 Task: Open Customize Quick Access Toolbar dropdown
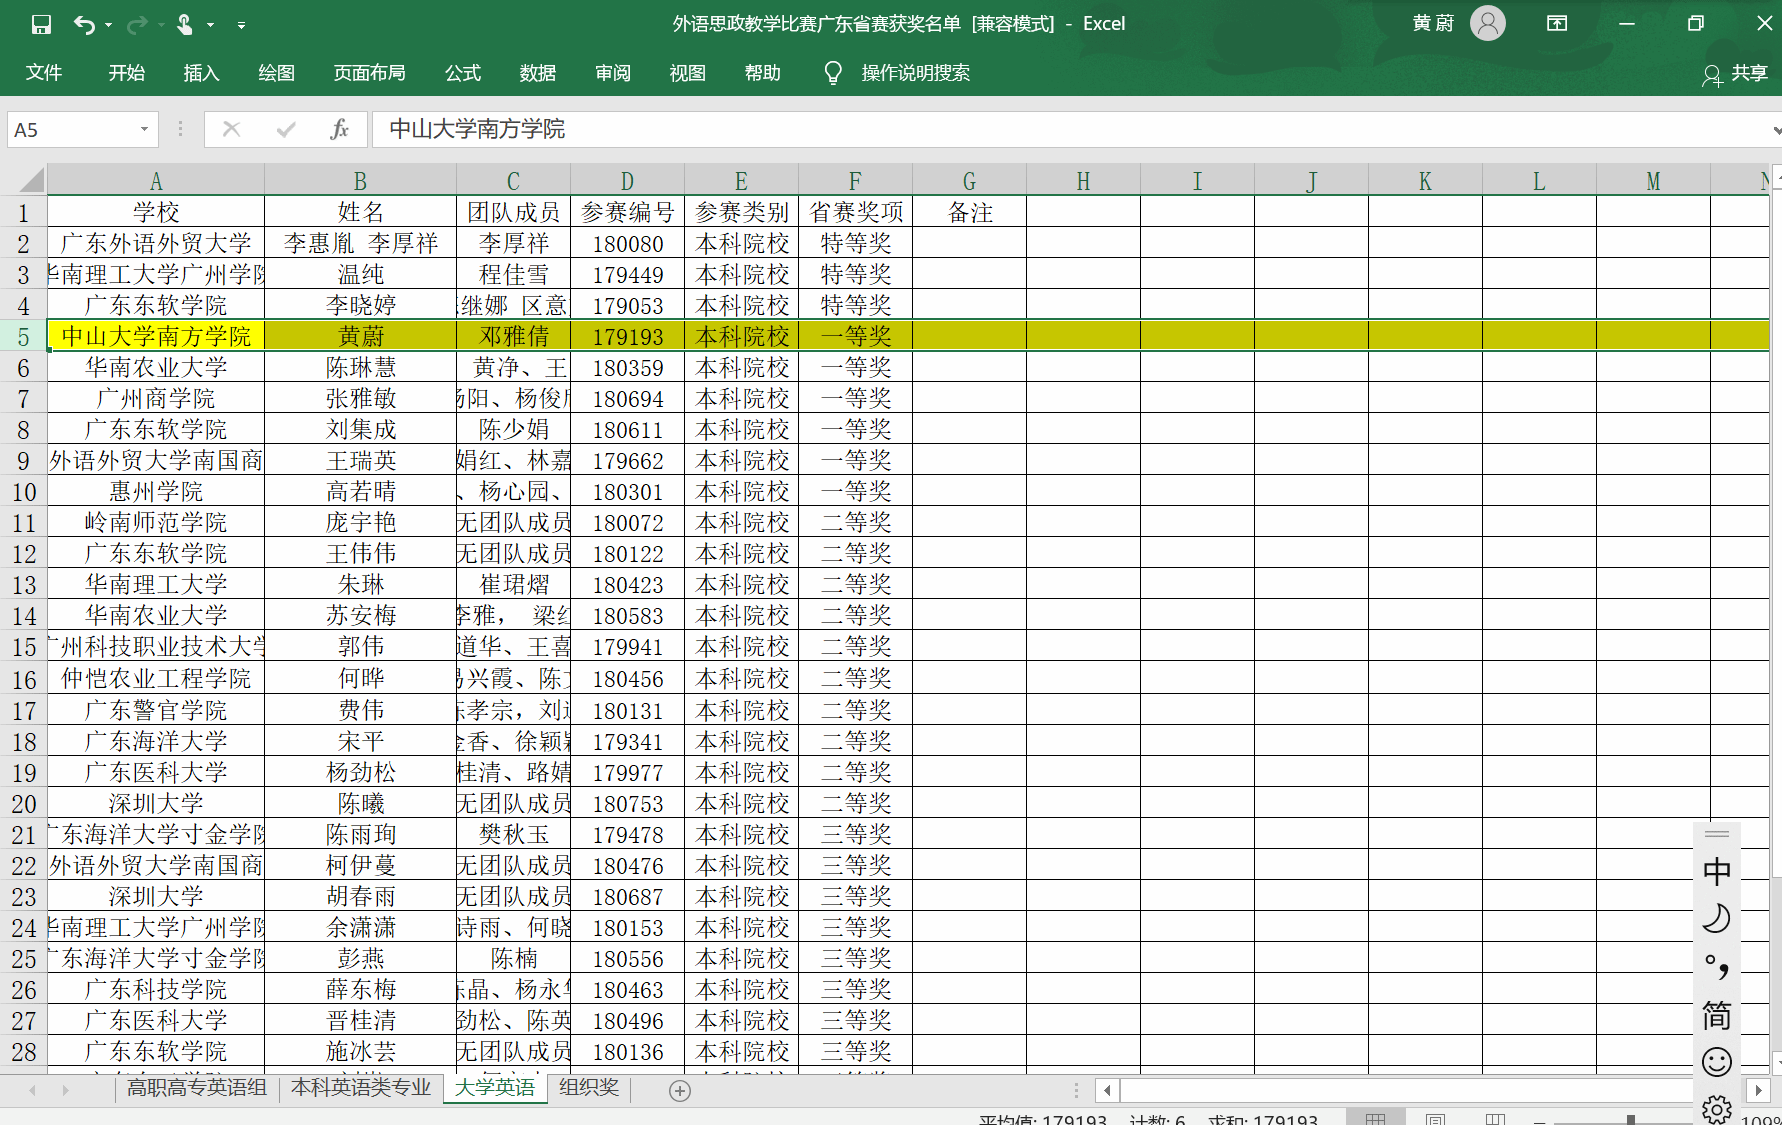point(241,25)
